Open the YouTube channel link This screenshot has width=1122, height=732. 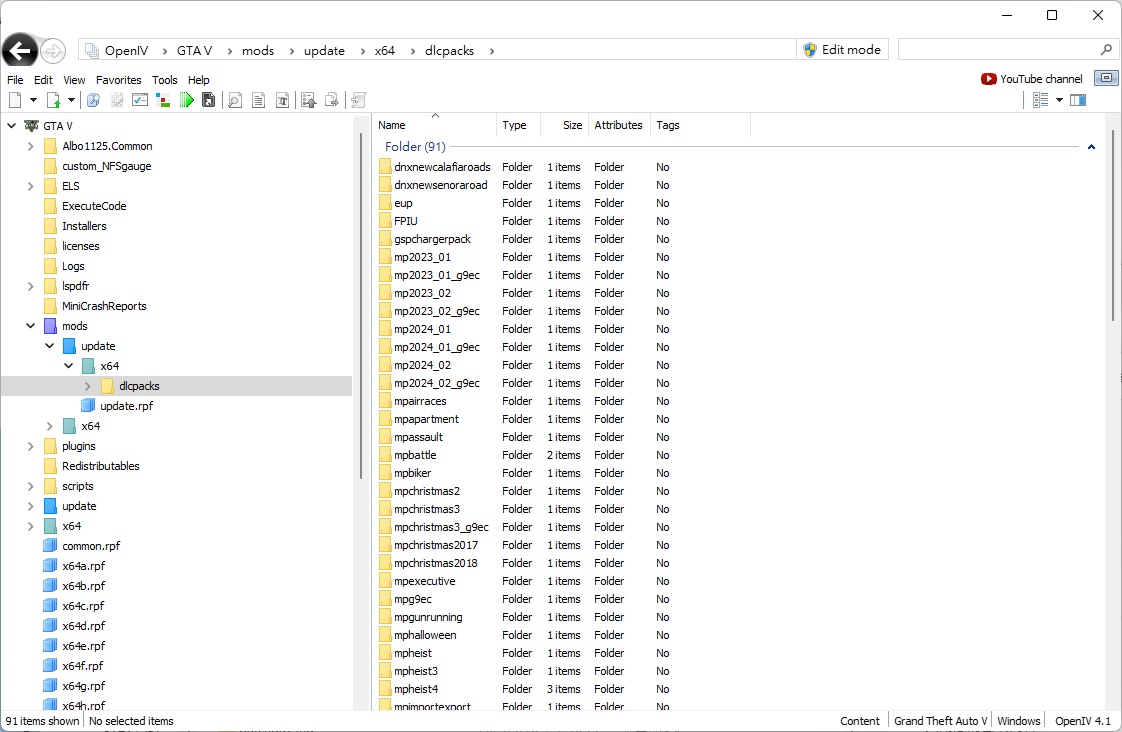pyautogui.click(x=1032, y=79)
